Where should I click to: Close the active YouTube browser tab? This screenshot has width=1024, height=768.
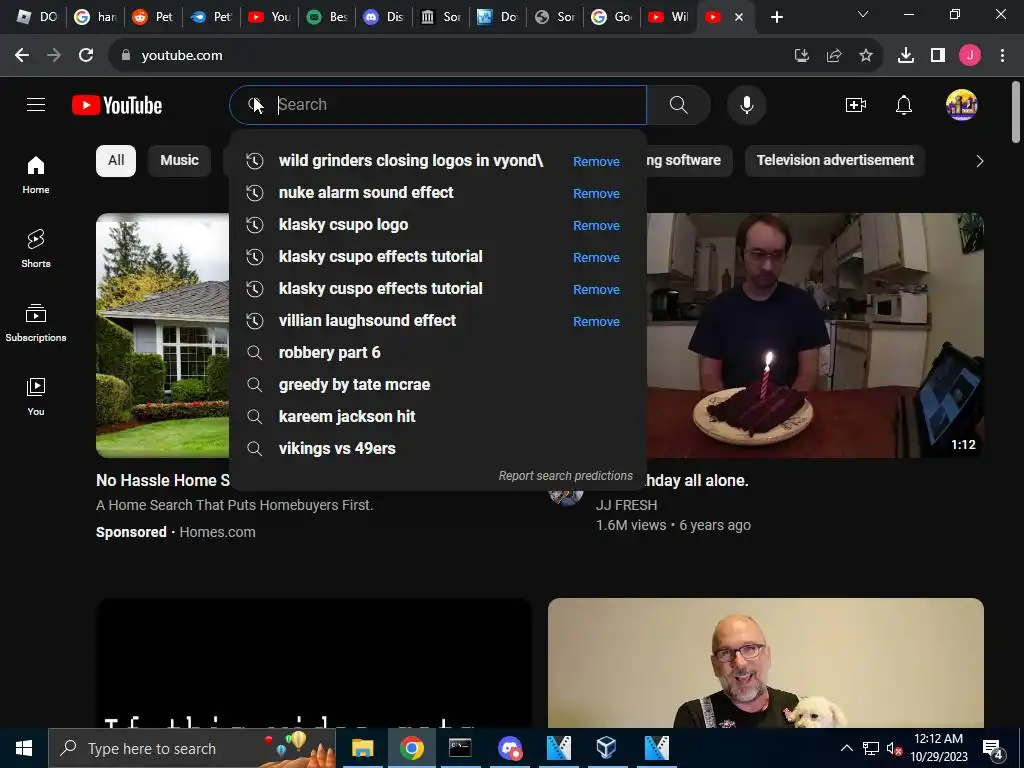tap(739, 17)
